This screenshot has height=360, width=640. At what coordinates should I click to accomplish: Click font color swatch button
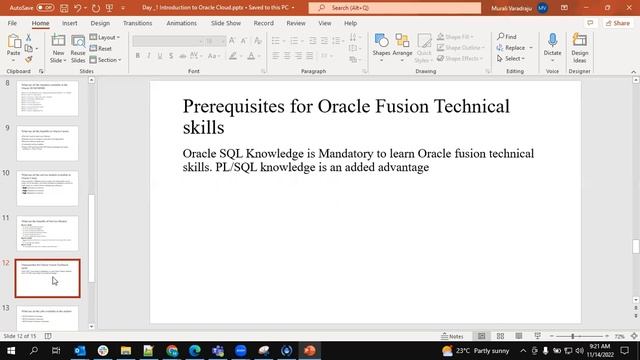(x=251, y=56)
